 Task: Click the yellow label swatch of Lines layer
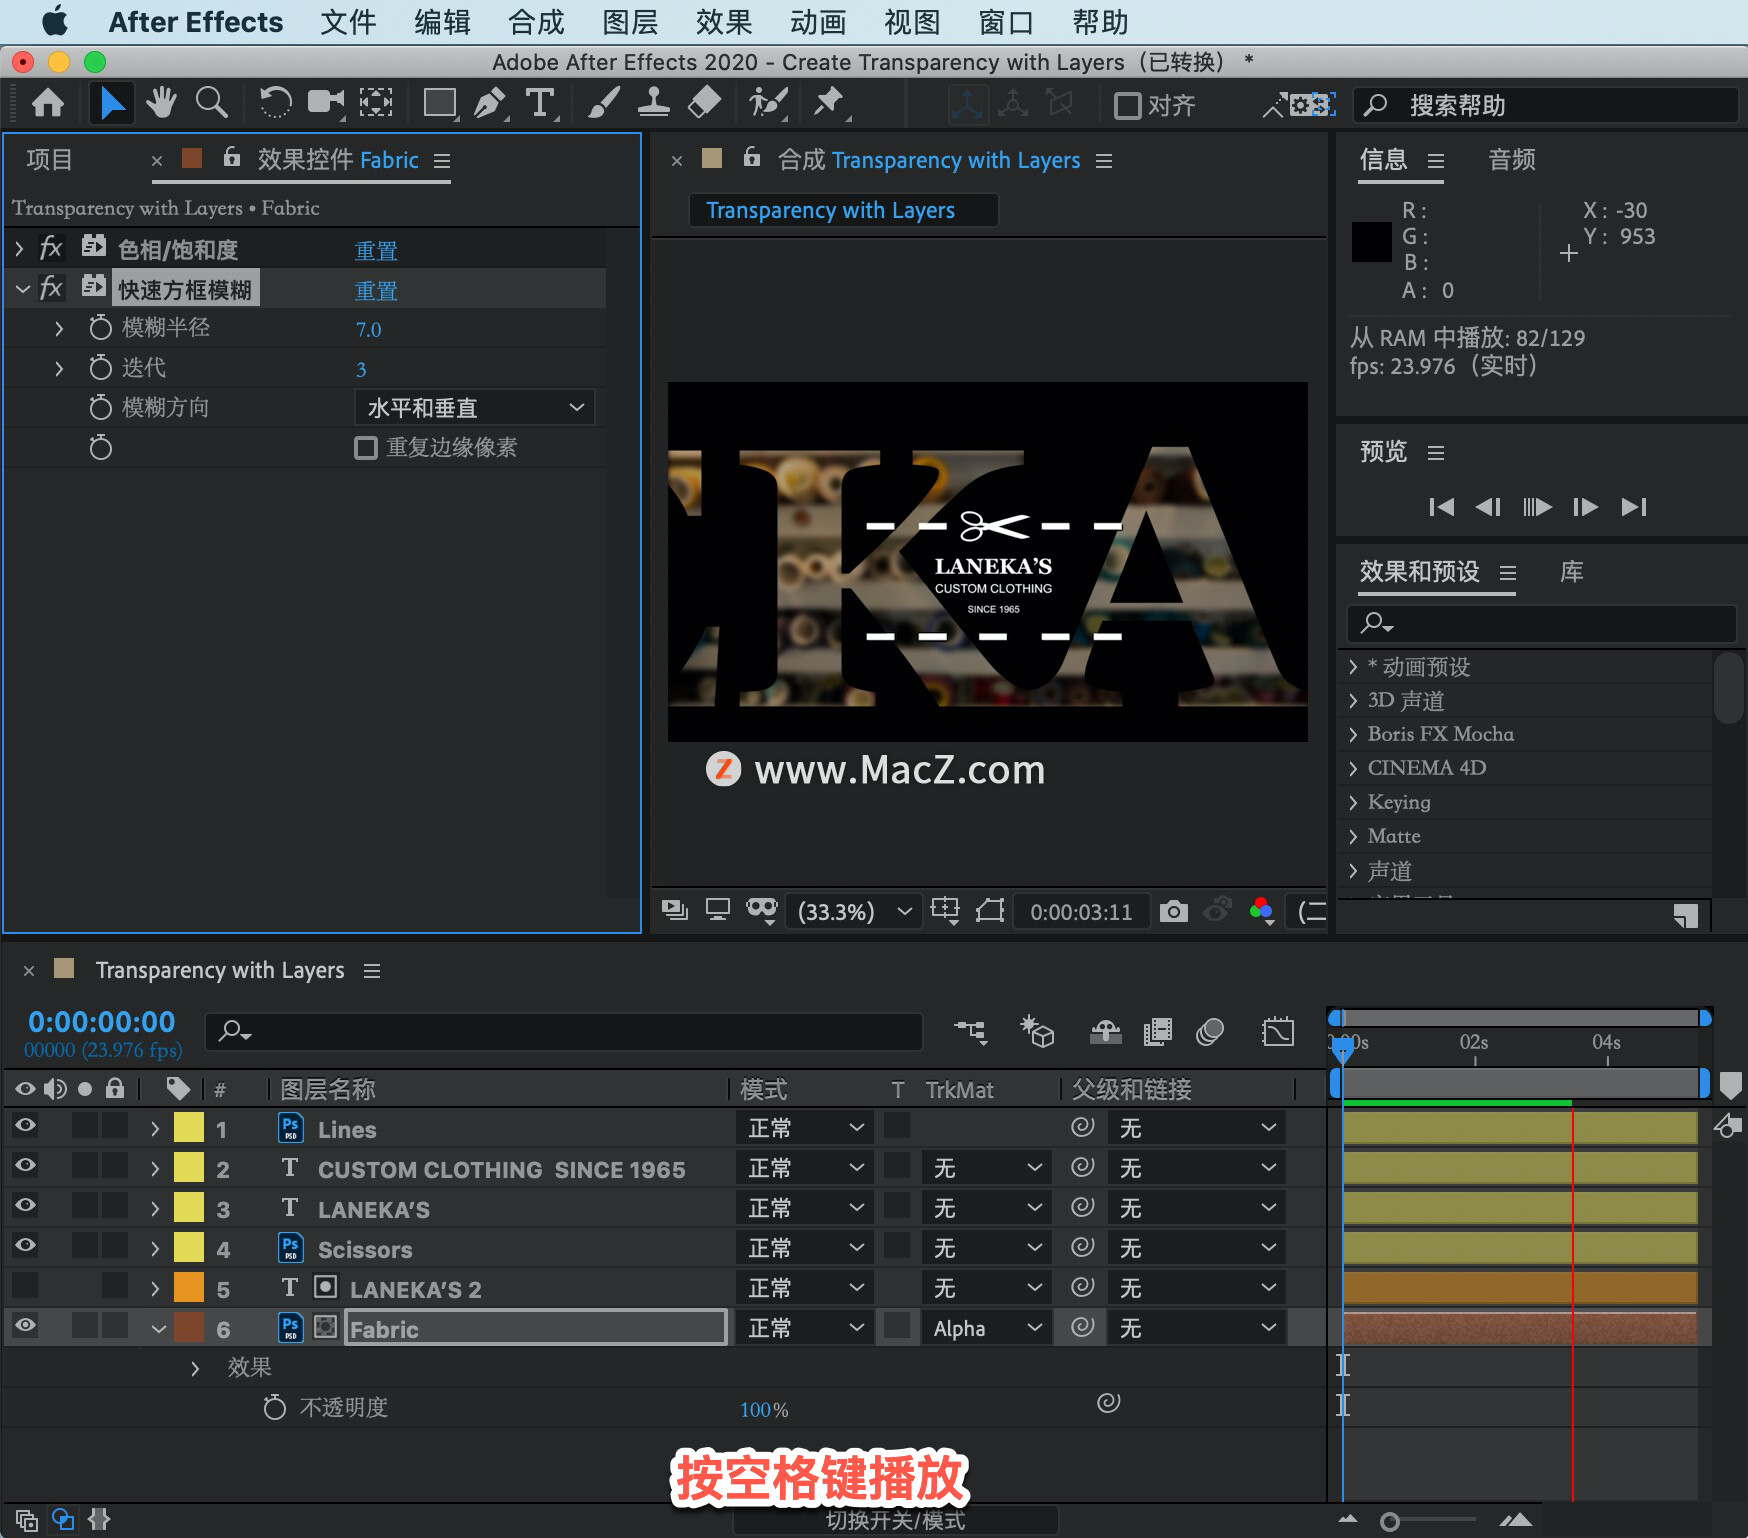coord(189,1127)
